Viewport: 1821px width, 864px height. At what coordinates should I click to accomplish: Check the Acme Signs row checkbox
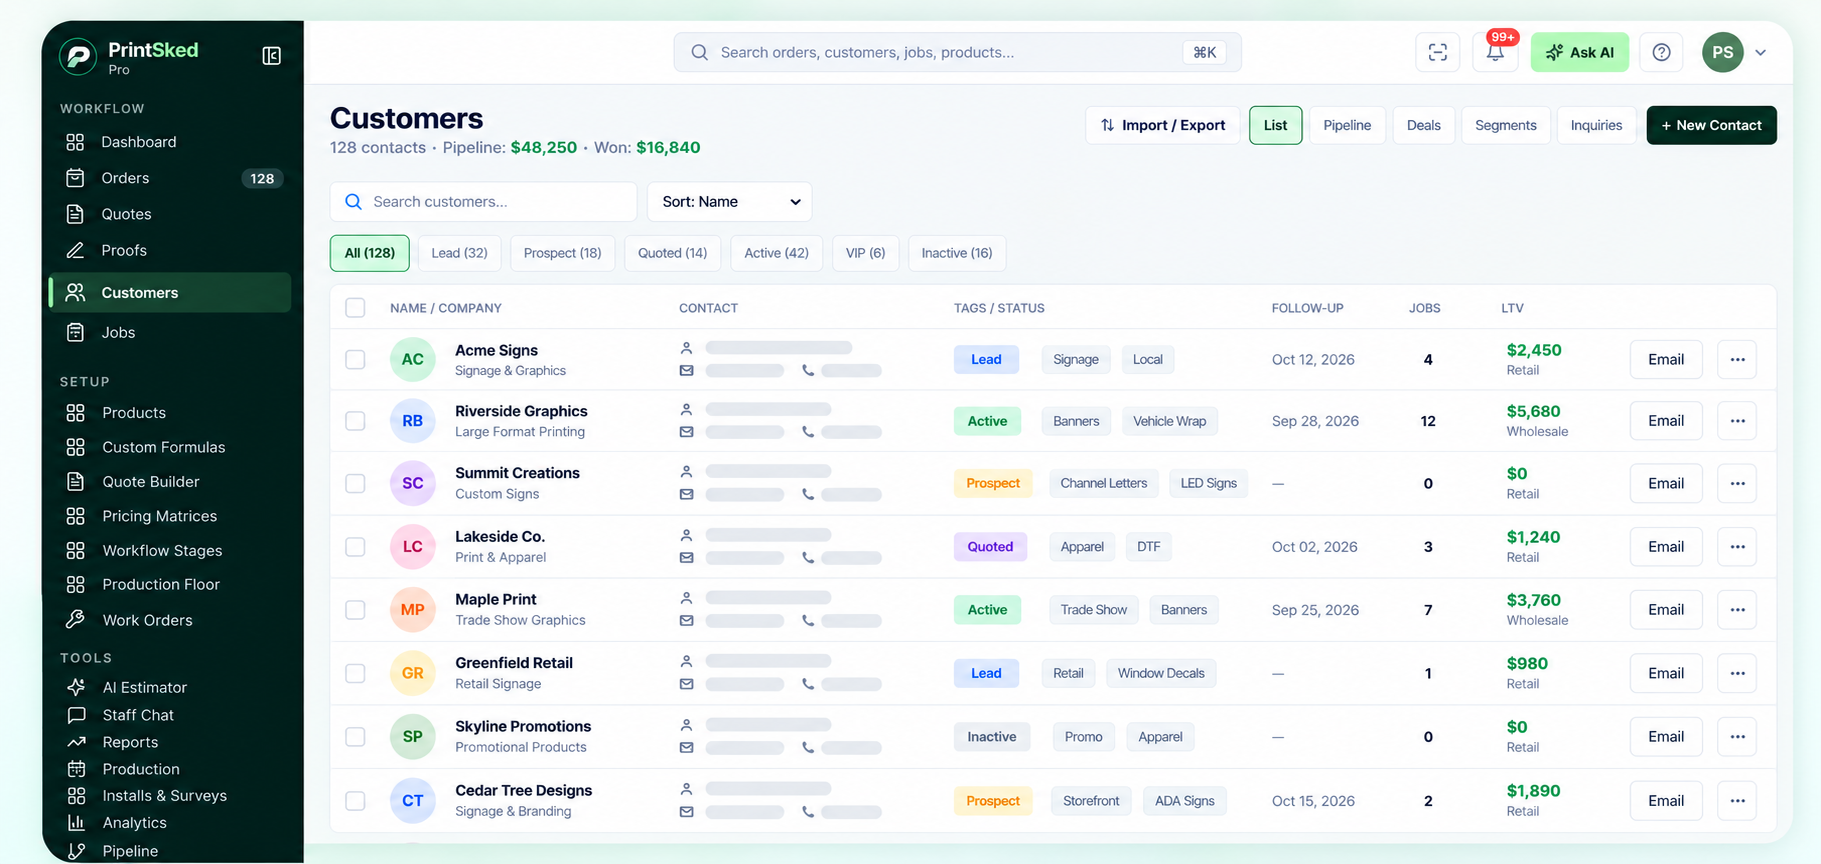355,360
